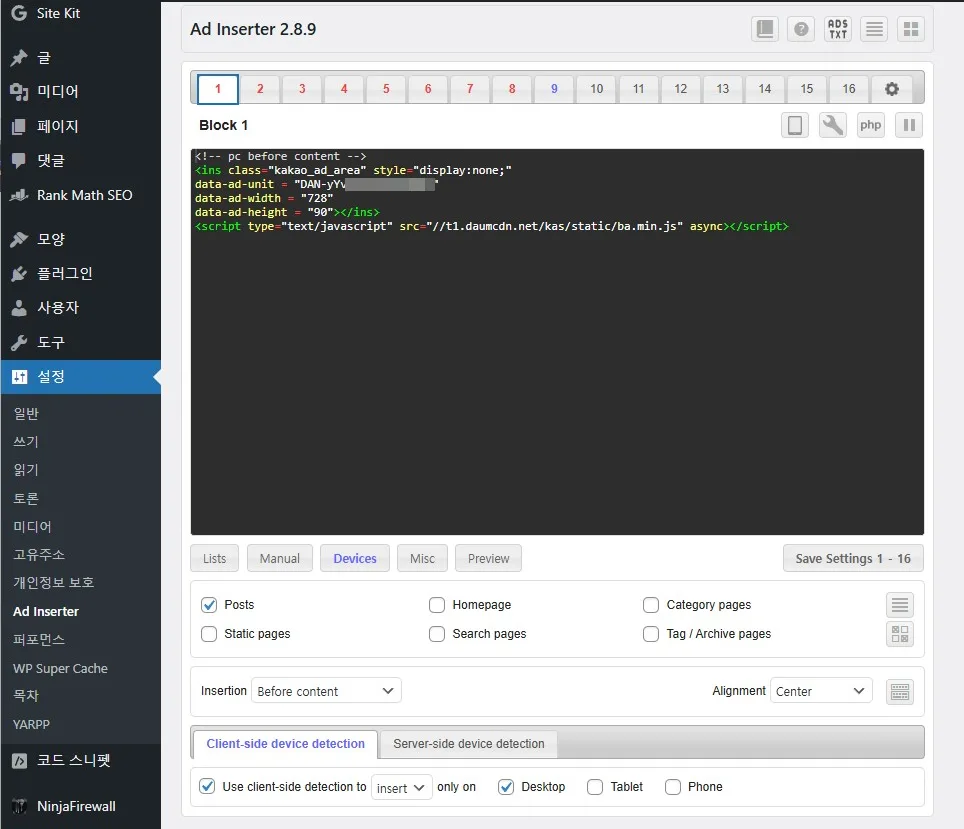Open the ADS.TXT editor icon
Screen dimensions: 964x829
tap(838, 29)
